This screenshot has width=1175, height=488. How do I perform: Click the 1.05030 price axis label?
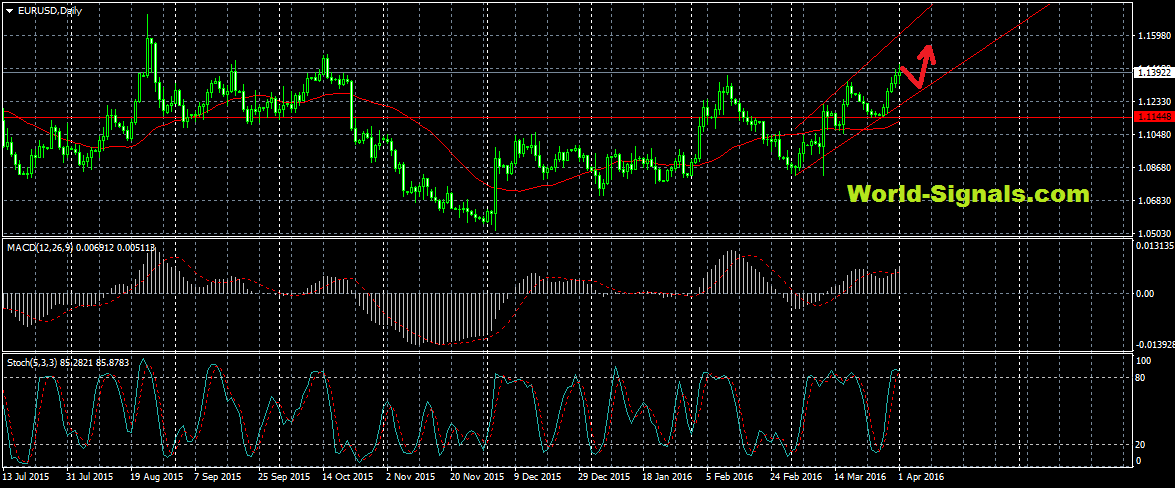click(x=1154, y=233)
